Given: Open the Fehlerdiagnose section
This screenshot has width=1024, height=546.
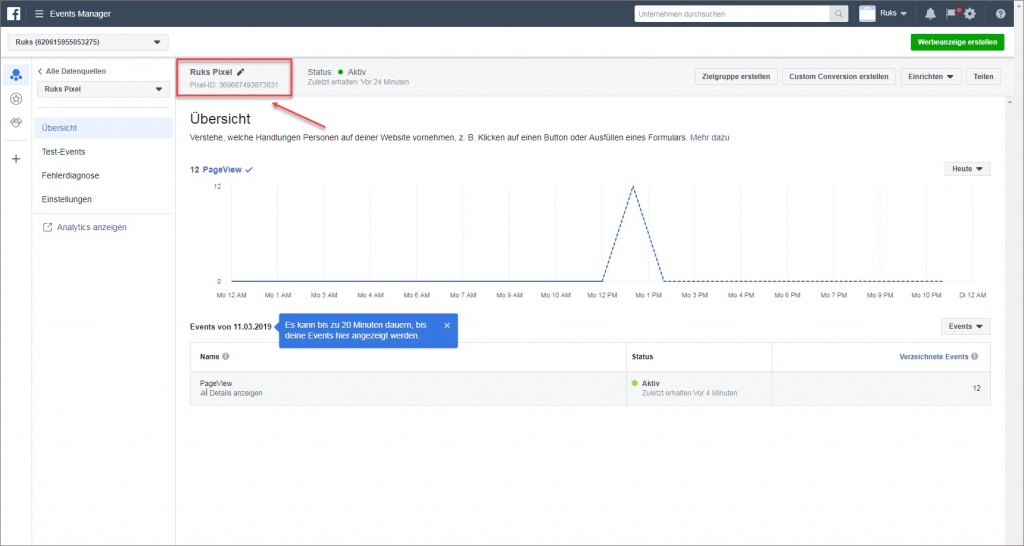Looking at the screenshot, I should [x=71, y=176].
